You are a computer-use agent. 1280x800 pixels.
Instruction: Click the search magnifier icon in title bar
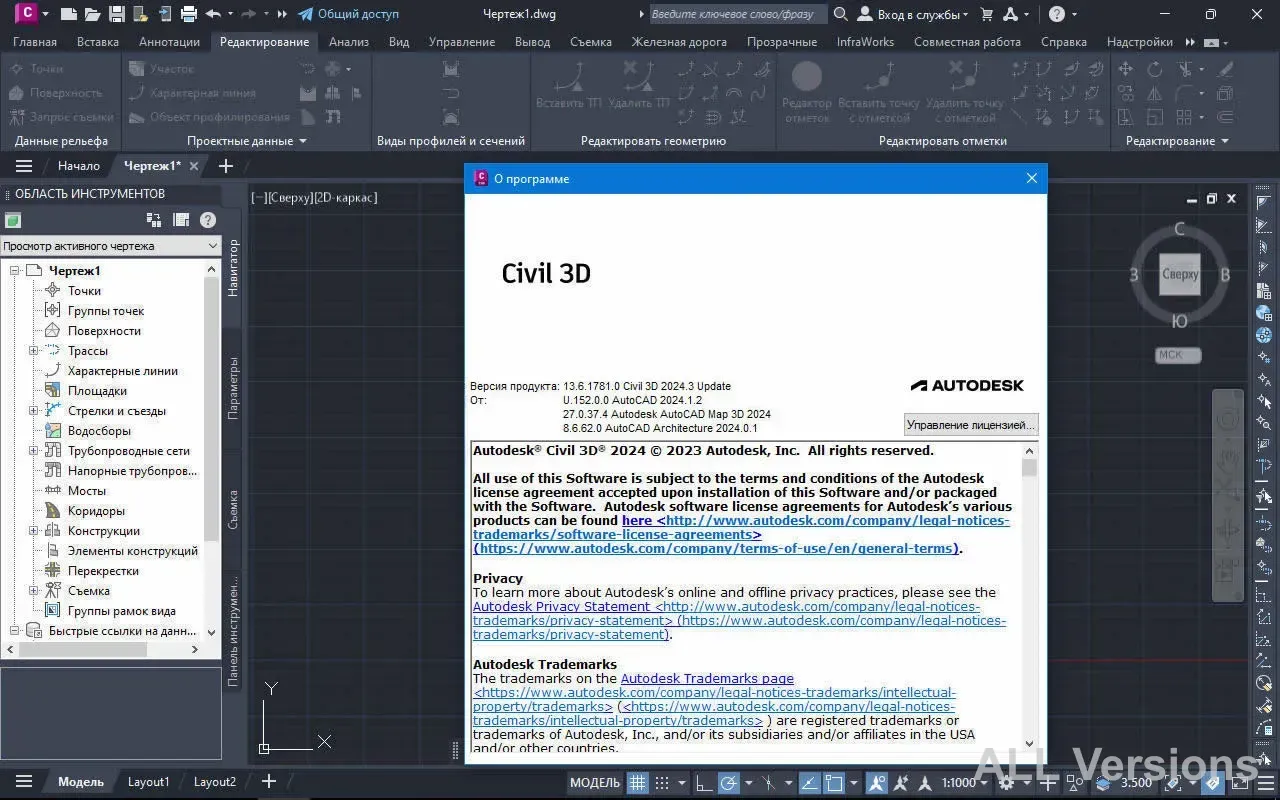840,14
